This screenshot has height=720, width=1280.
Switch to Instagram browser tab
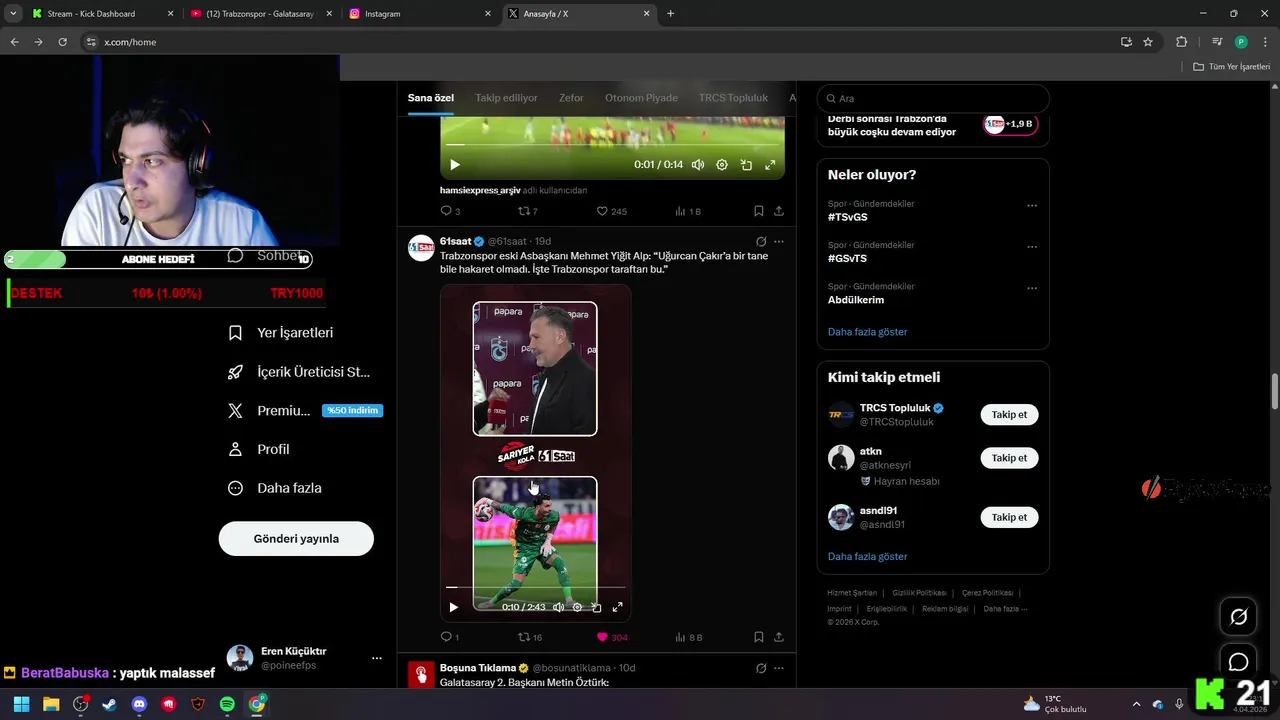pos(419,14)
